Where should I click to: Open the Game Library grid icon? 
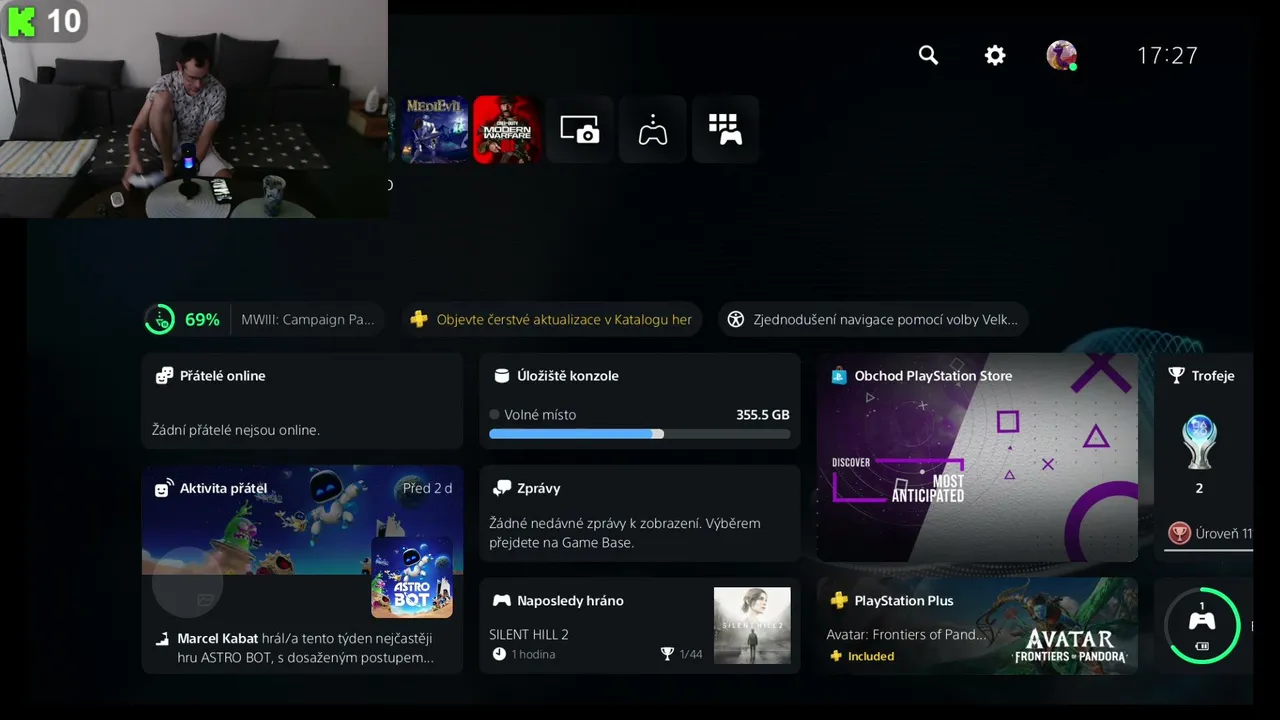coord(725,129)
